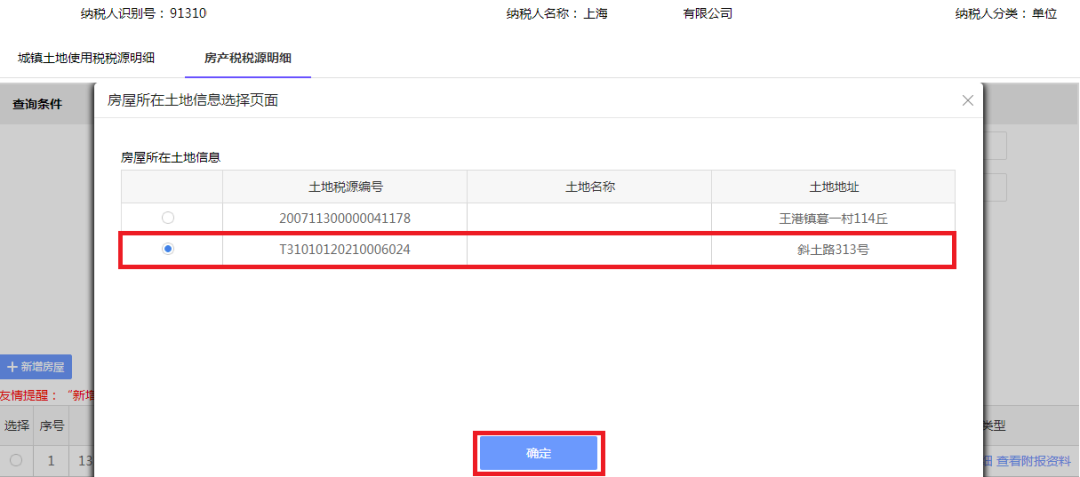Open the 房产税税源明细 tab
Screen dimensions: 1080x477
(x=248, y=58)
